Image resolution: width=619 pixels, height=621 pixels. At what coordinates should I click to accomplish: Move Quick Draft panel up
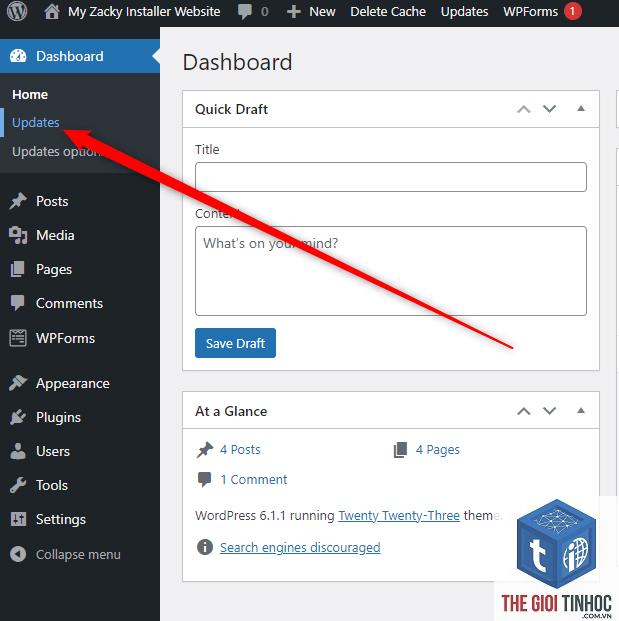pyautogui.click(x=524, y=109)
